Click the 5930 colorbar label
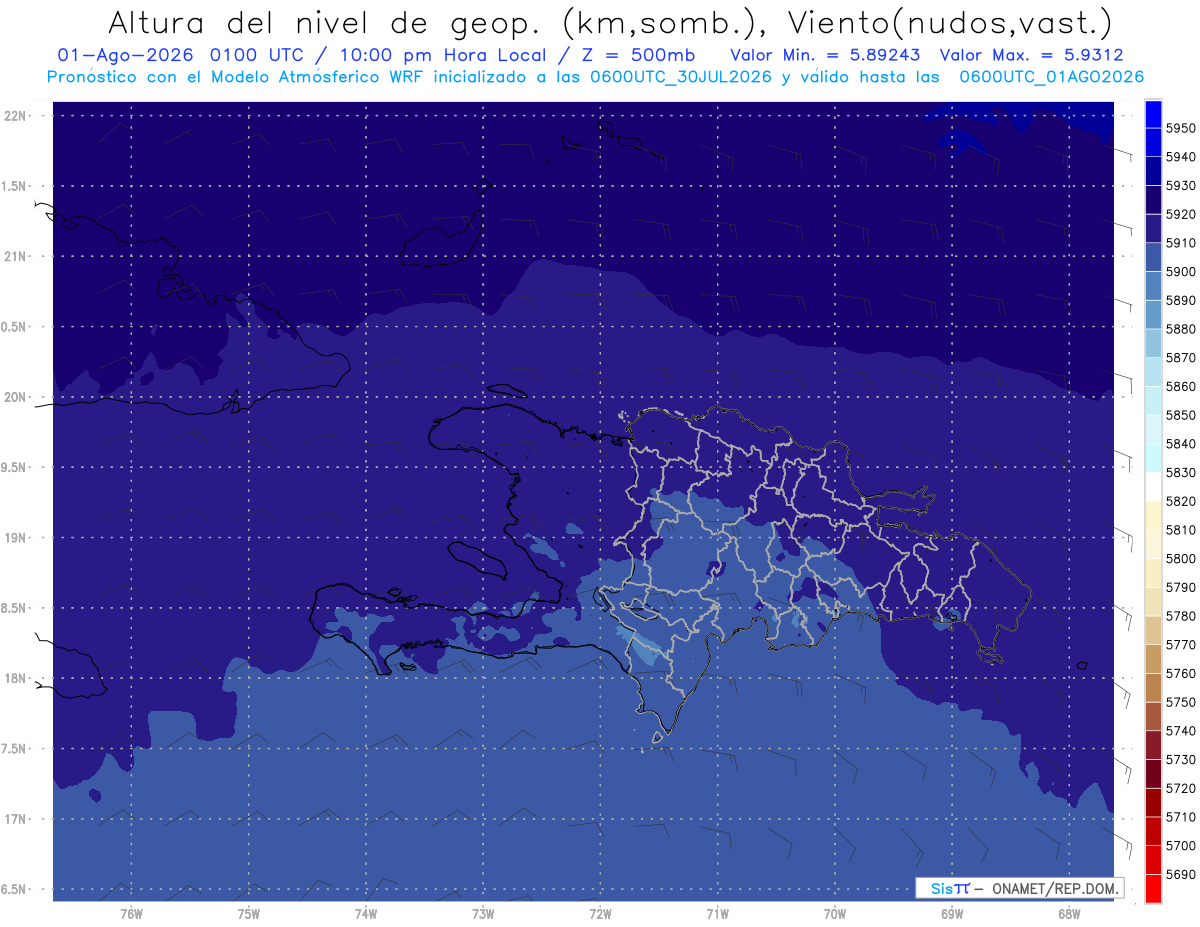This screenshot has width=1200, height=927. click(1181, 185)
